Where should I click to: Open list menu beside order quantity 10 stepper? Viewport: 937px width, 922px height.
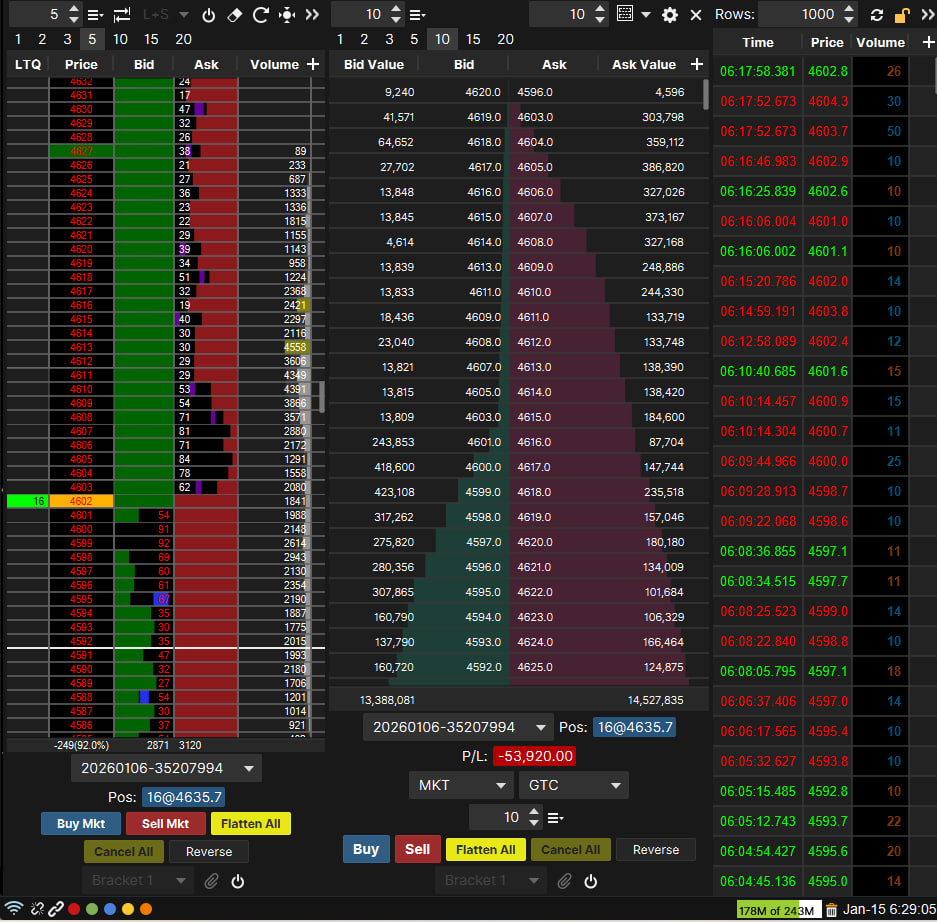point(555,817)
